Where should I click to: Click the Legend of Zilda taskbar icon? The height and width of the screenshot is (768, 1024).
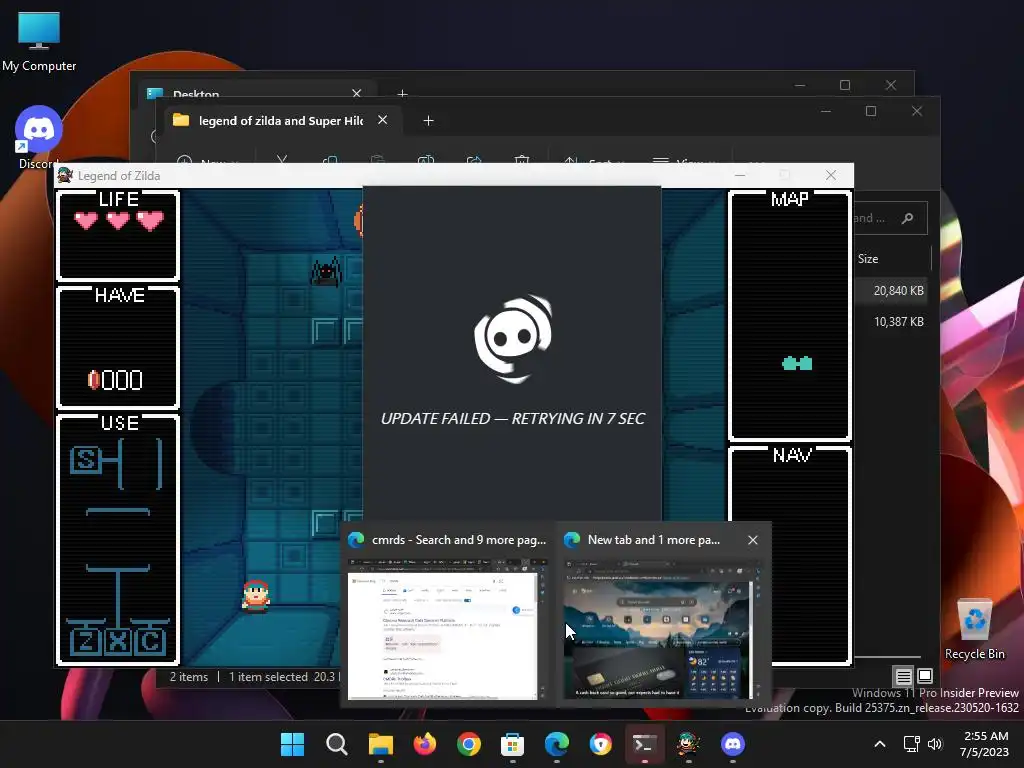[x=688, y=744]
